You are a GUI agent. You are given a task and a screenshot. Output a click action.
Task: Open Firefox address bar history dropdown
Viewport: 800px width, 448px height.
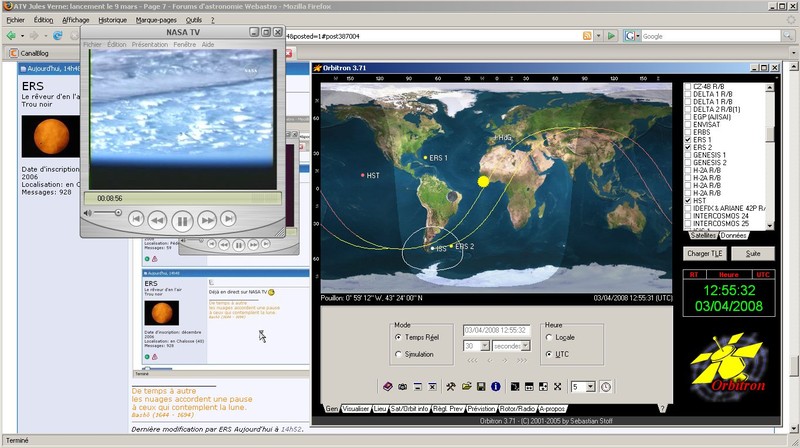(x=598, y=36)
